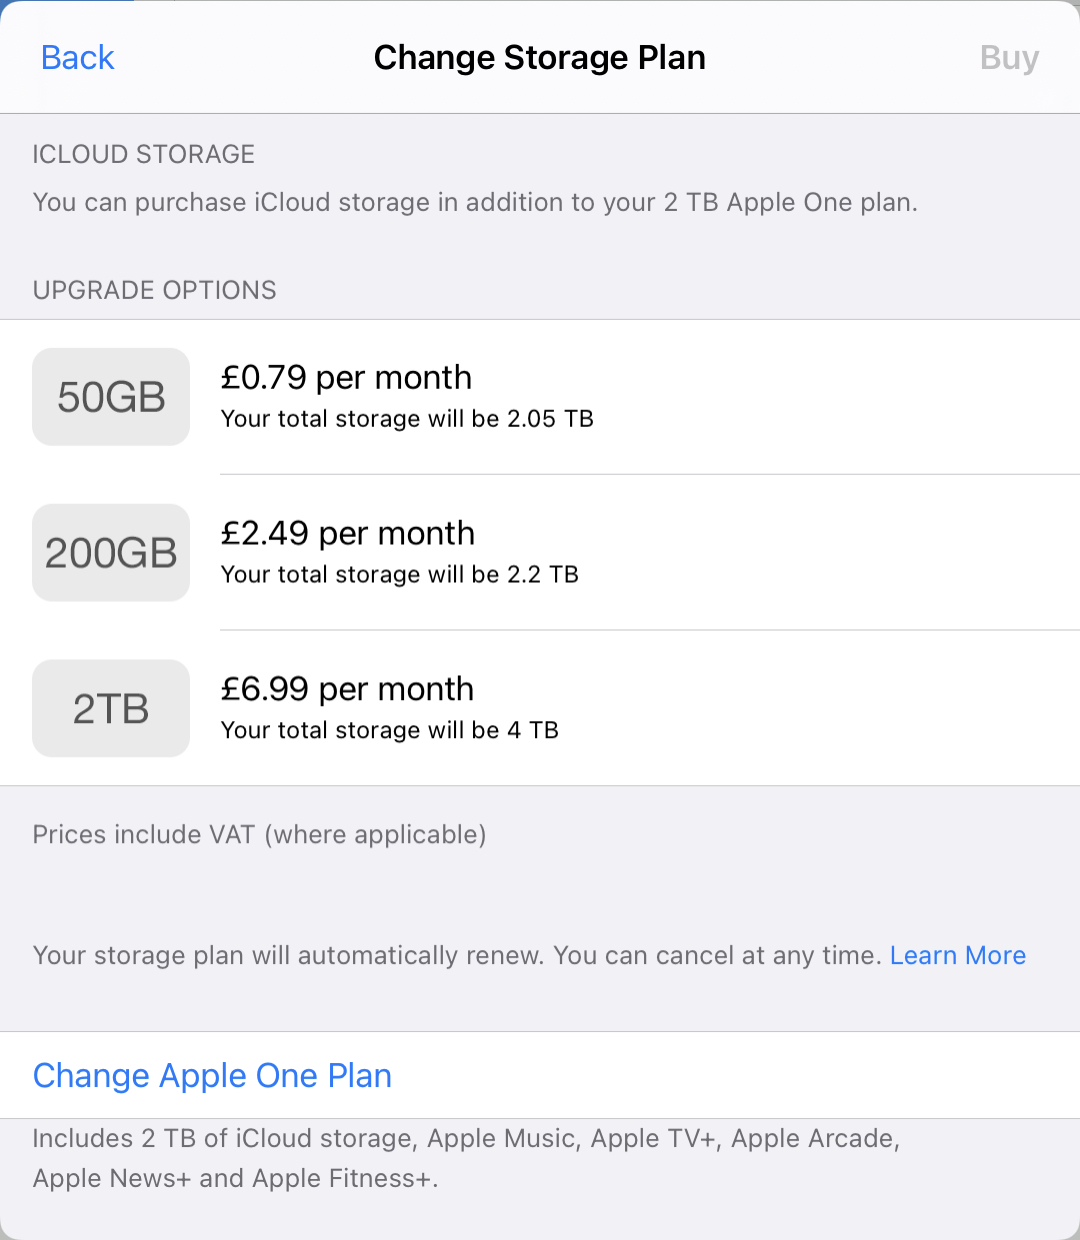
Task: Open Change Apple One Plan
Action: (212, 1076)
